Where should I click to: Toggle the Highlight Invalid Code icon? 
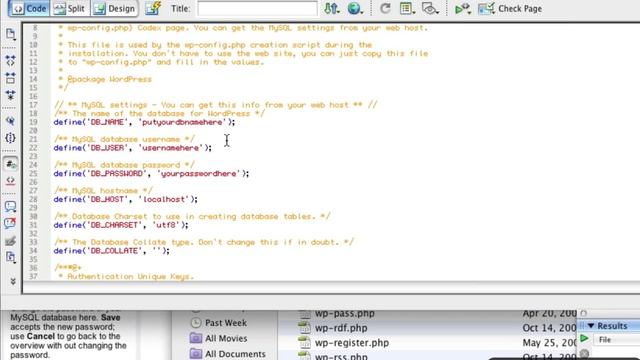[x=11, y=180]
